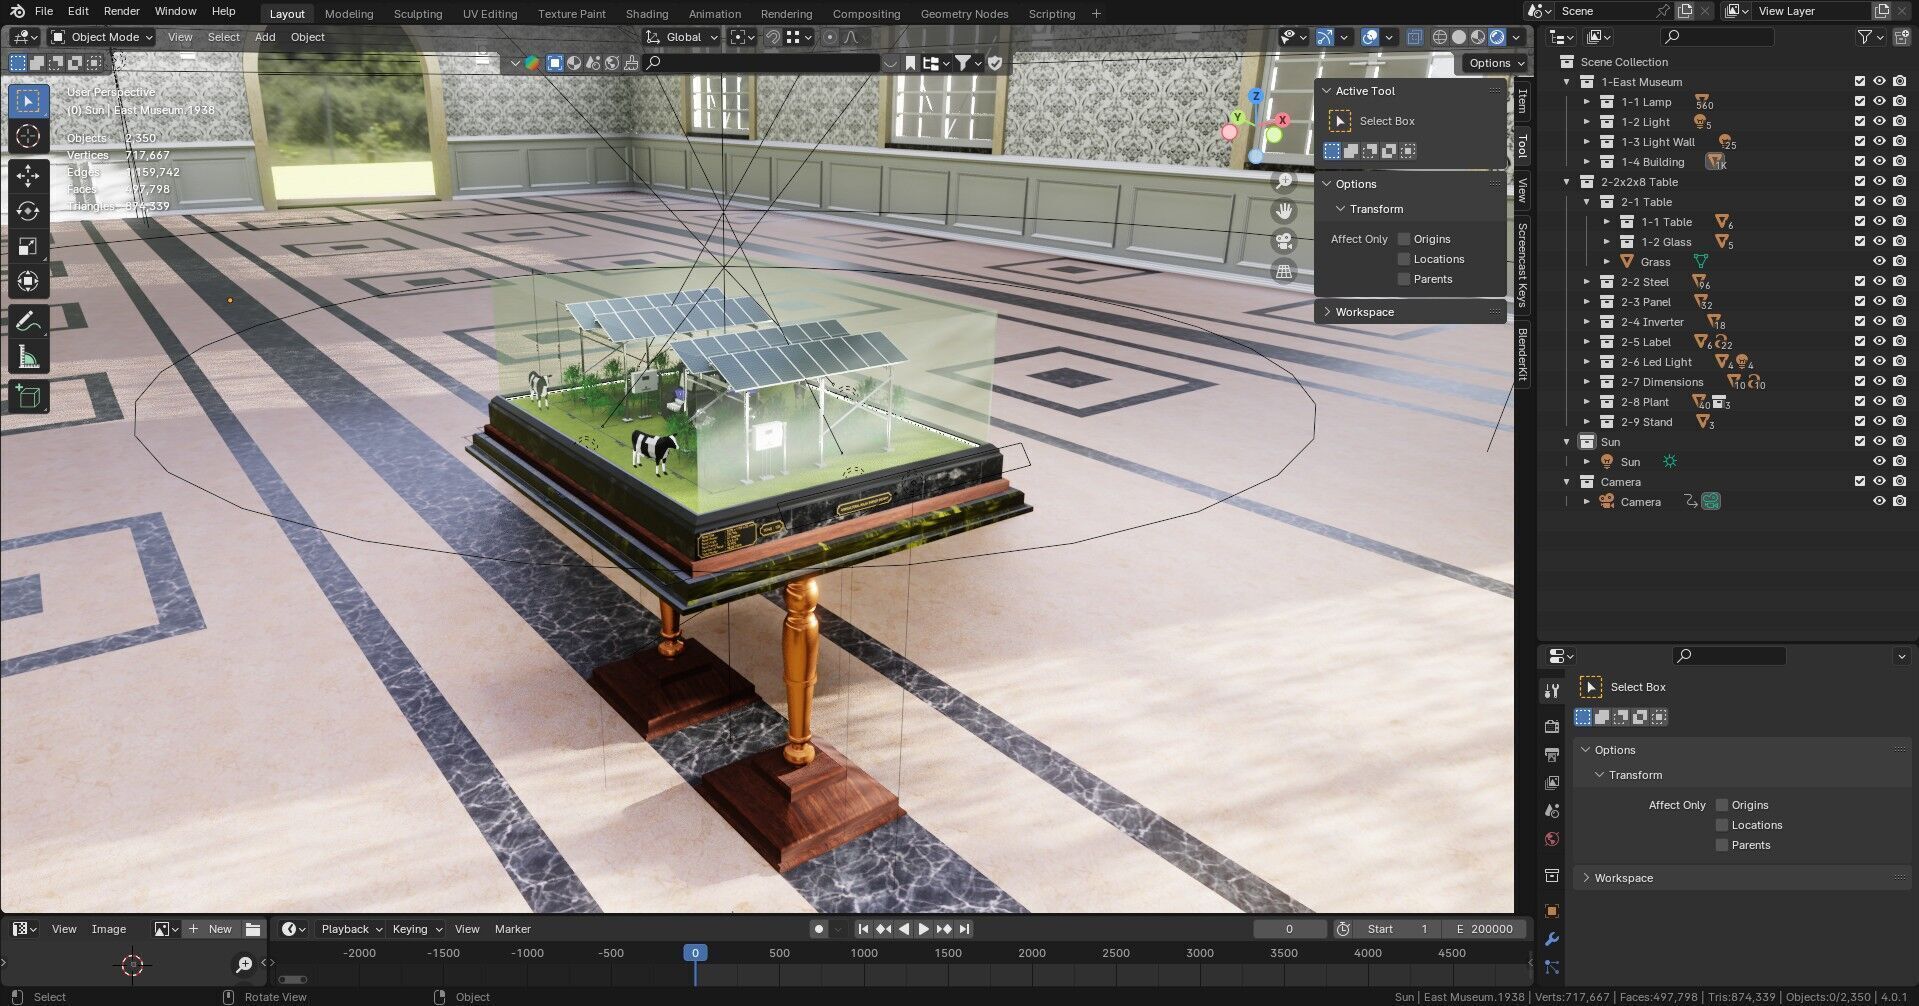
Task: Click the timeline playhead at frame 0
Action: tap(695, 953)
